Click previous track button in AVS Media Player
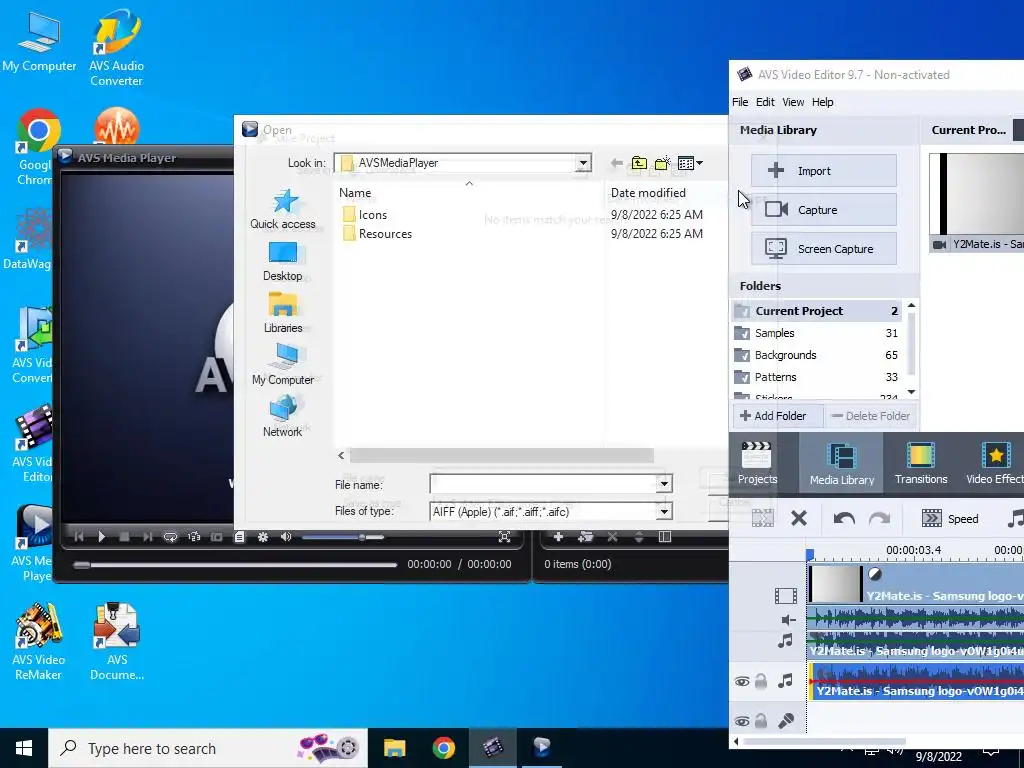The height and width of the screenshot is (768, 1024). click(x=79, y=537)
